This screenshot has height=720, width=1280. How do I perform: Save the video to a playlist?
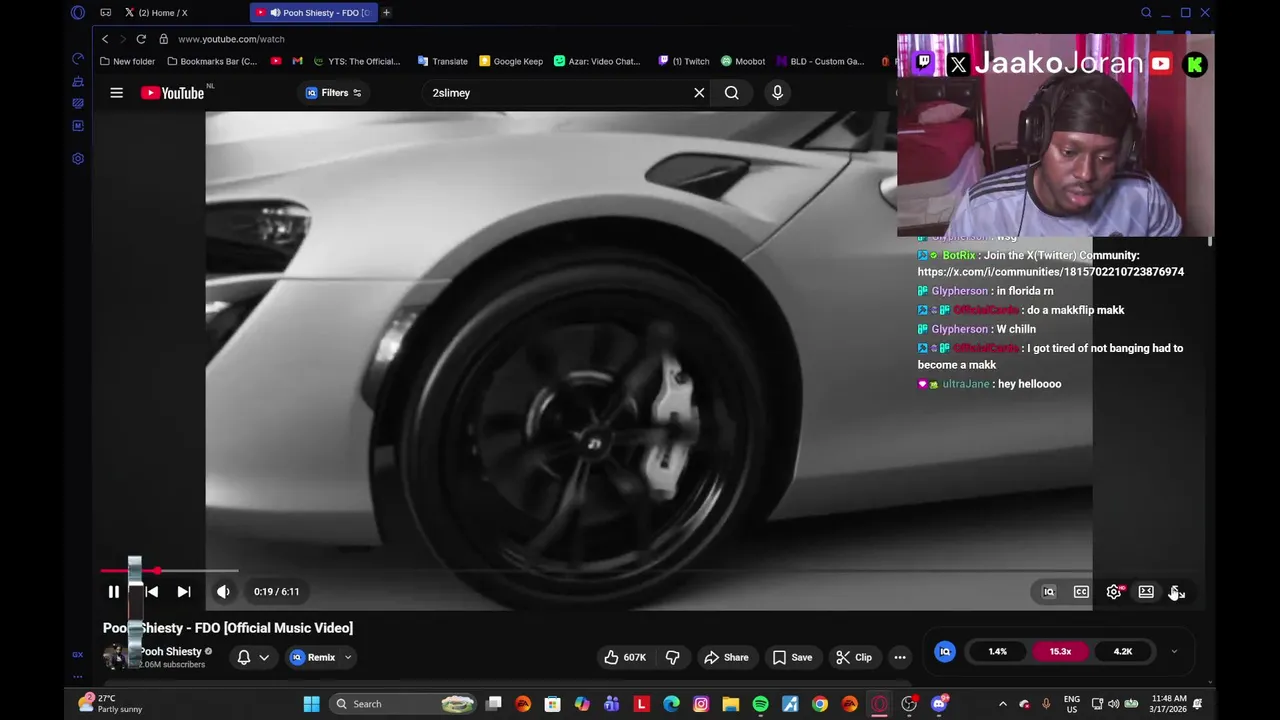(792, 657)
